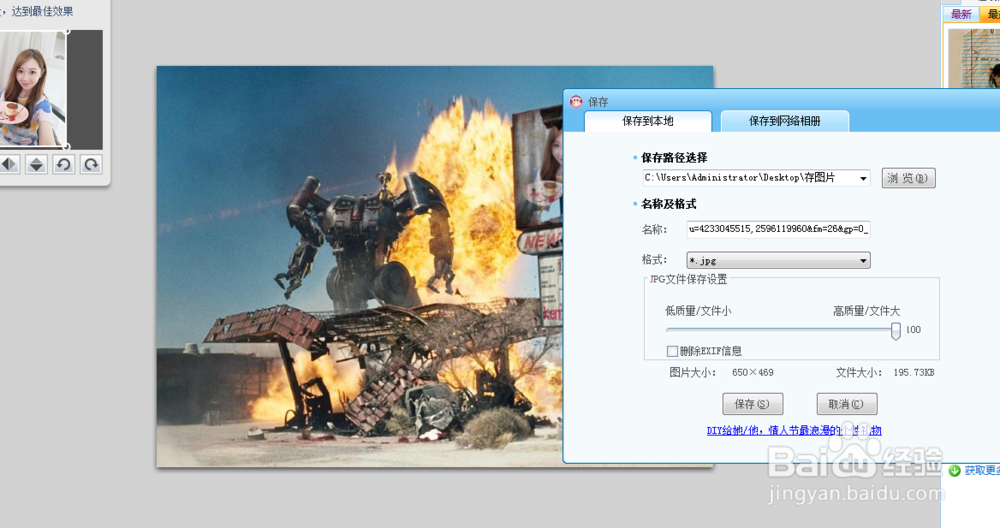Rotate the image clockwise
Screen dimensions: 1000x528
(x=91, y=165)
